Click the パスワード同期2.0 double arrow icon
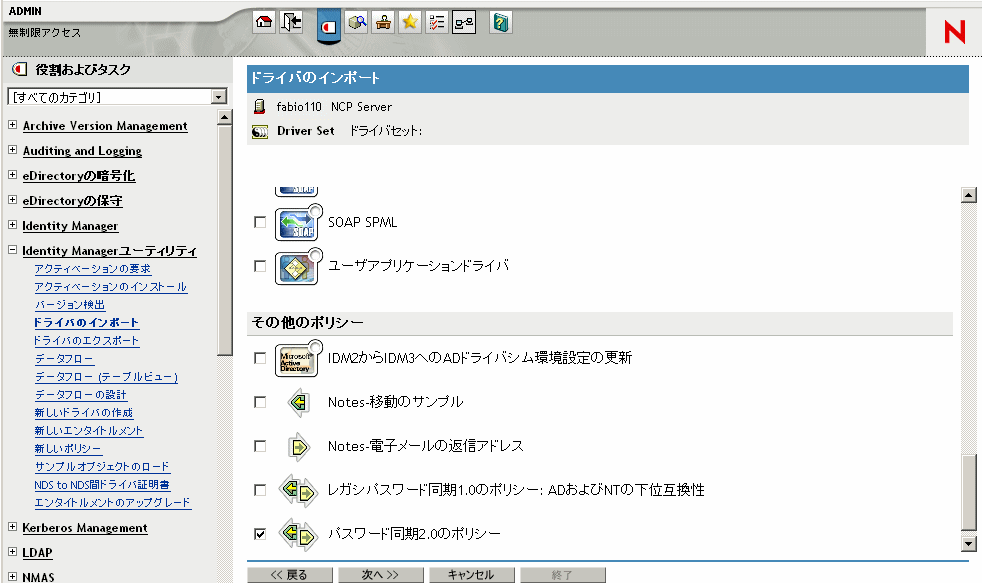 coord(298,534)
